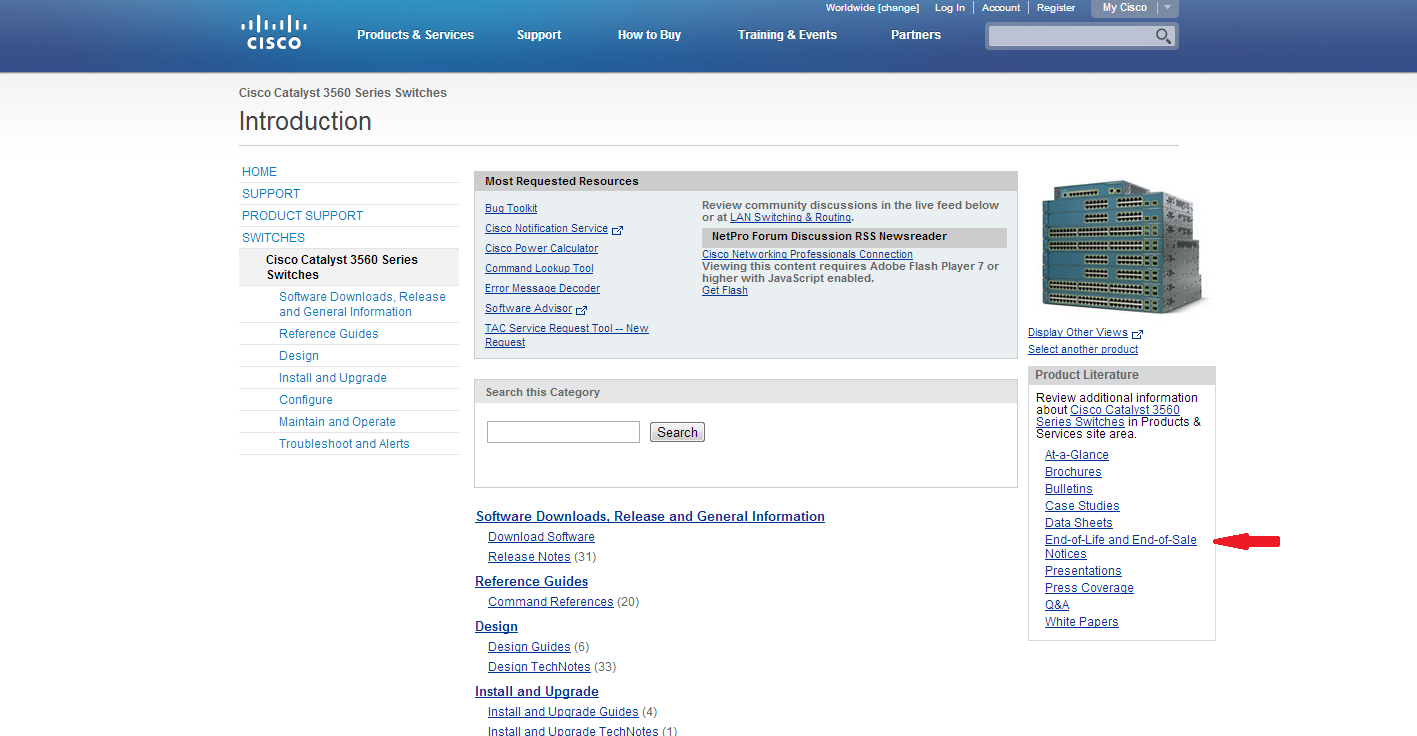1417x736 pixels.
Task: Open Command Lookup Tool link
Action: (x=539, y=268)
